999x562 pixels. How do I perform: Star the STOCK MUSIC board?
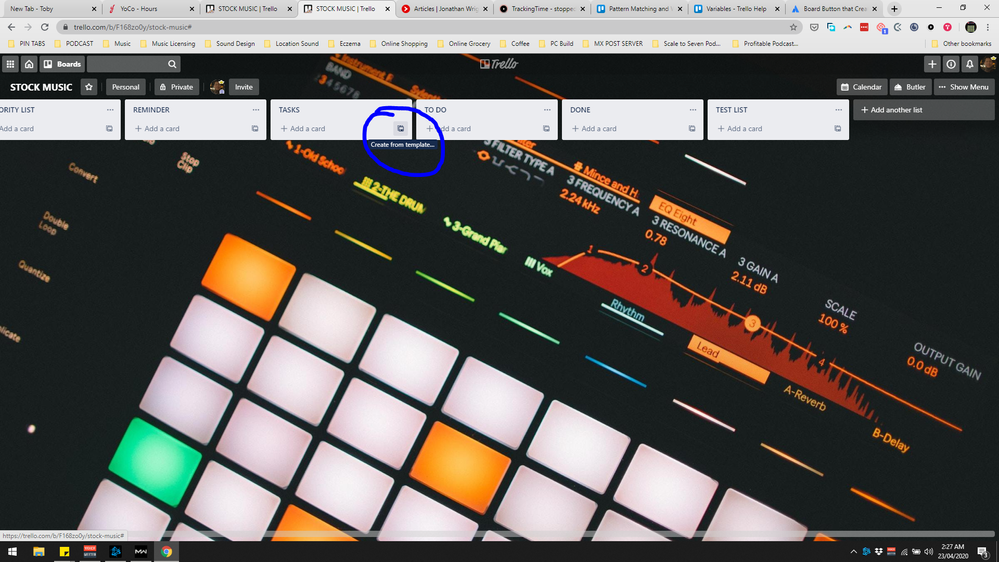pos(89,87)
